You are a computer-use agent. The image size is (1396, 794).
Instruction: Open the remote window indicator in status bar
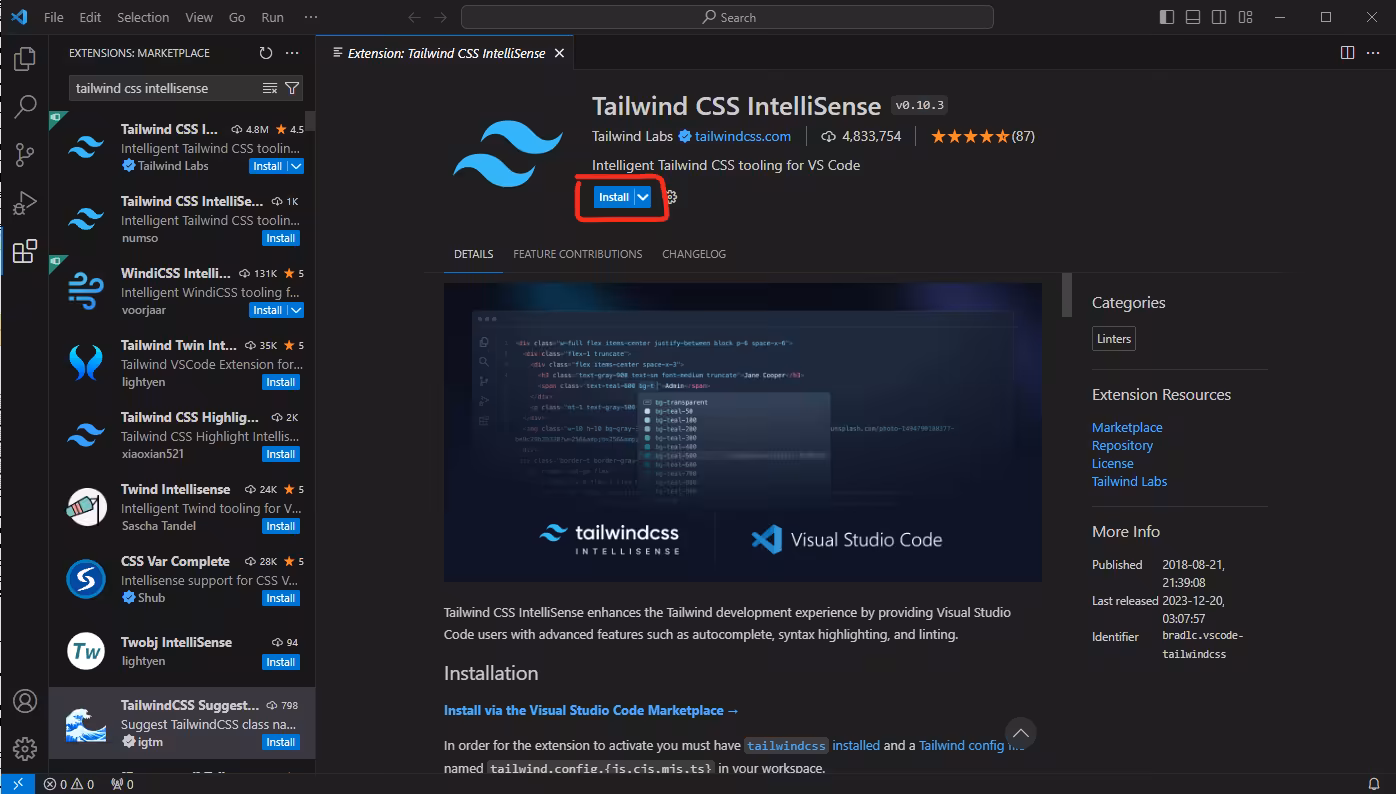point(17,784)
